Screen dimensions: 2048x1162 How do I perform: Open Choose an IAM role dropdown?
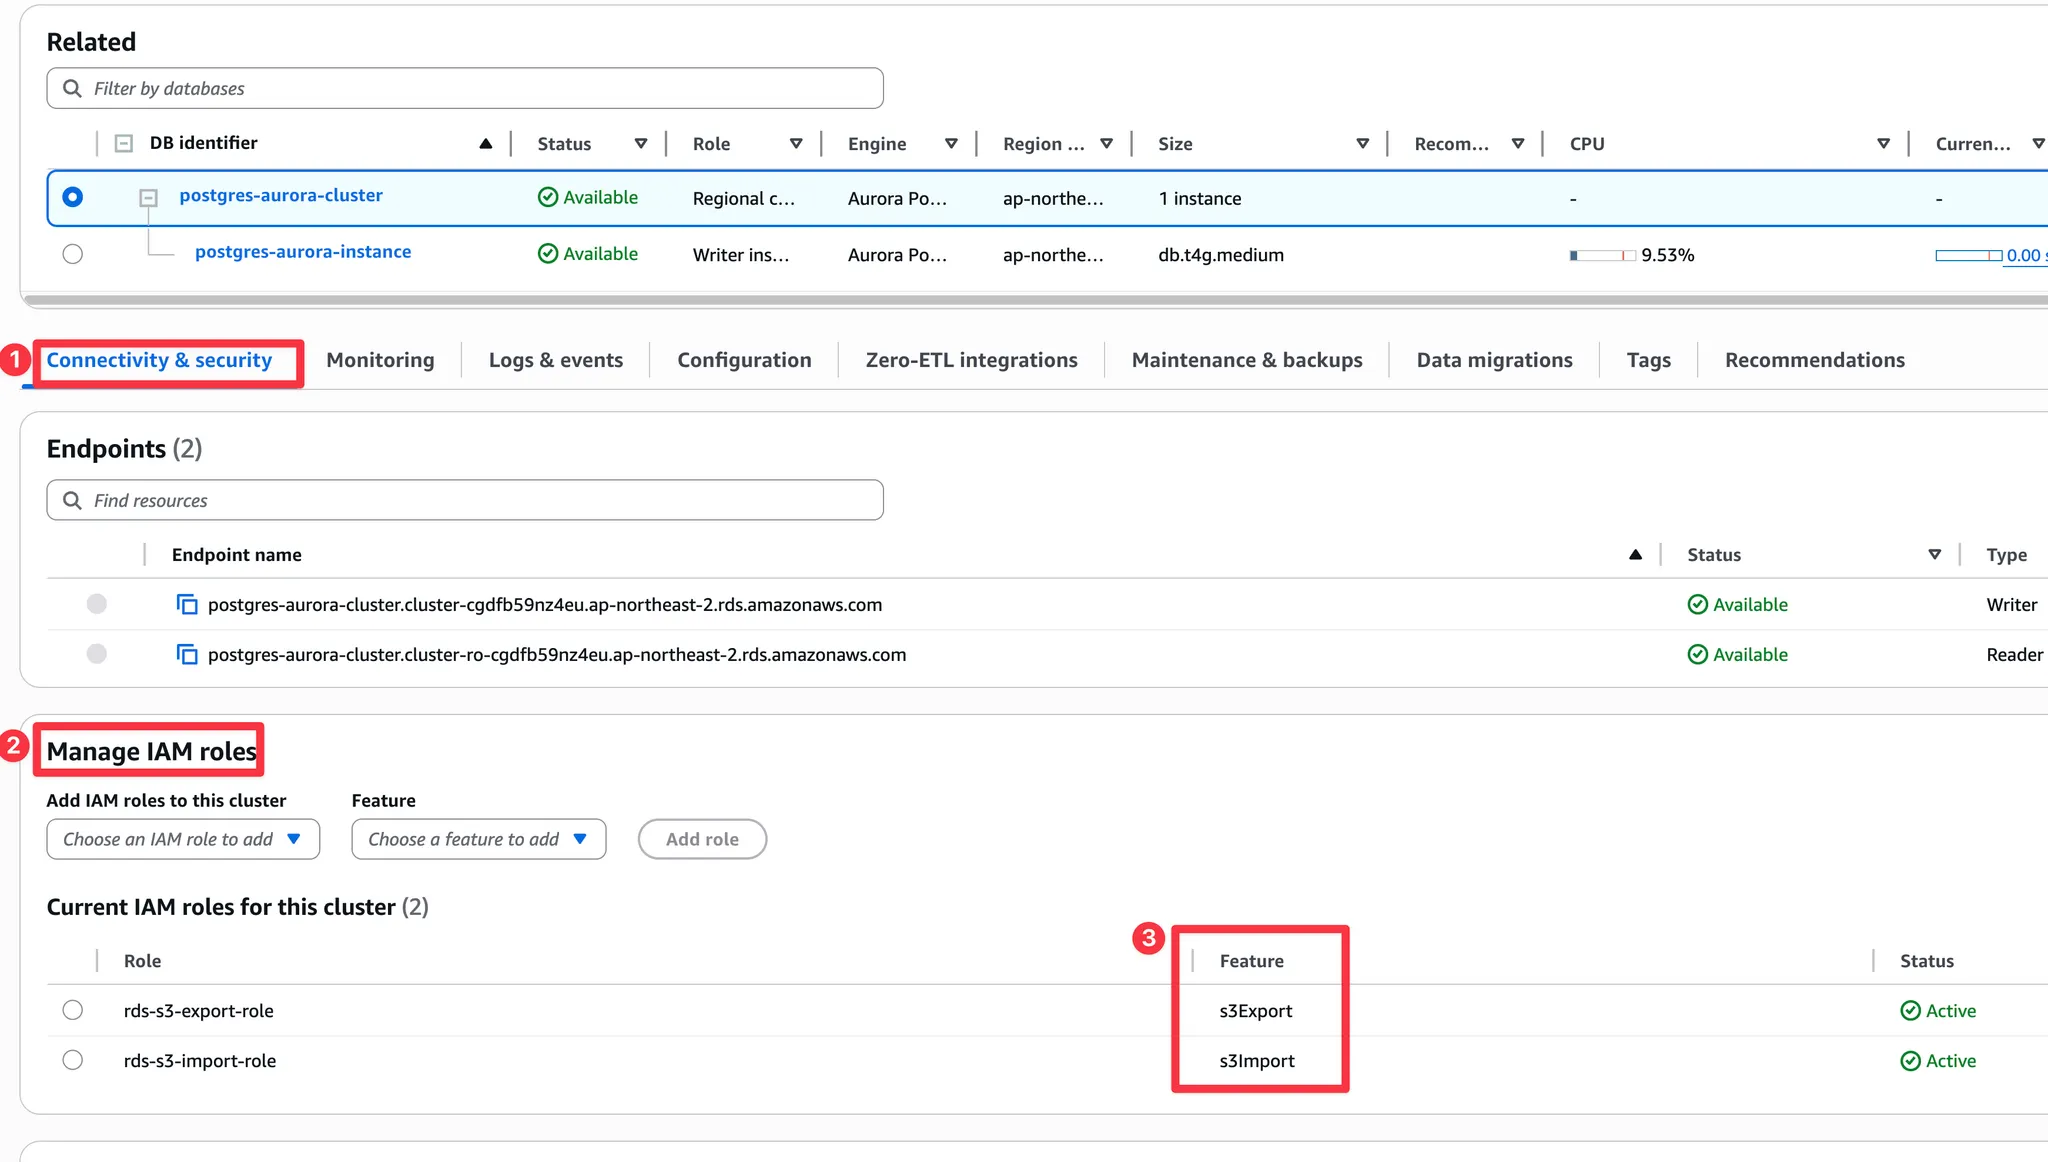tap(183, 839)
